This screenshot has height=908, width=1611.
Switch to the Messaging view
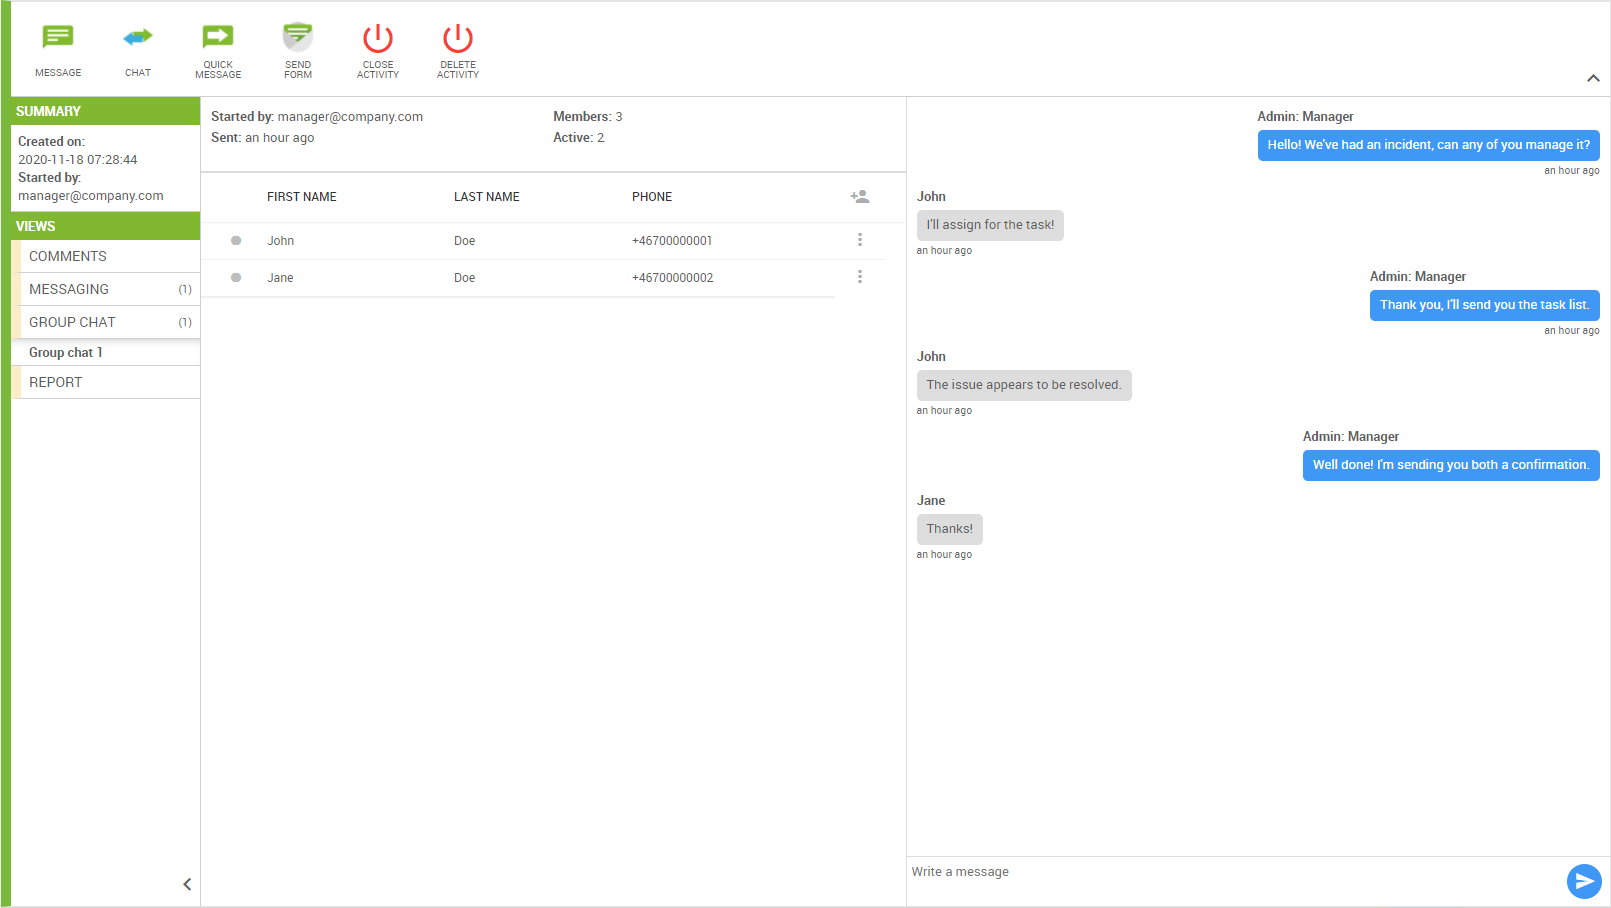(106, 289)
